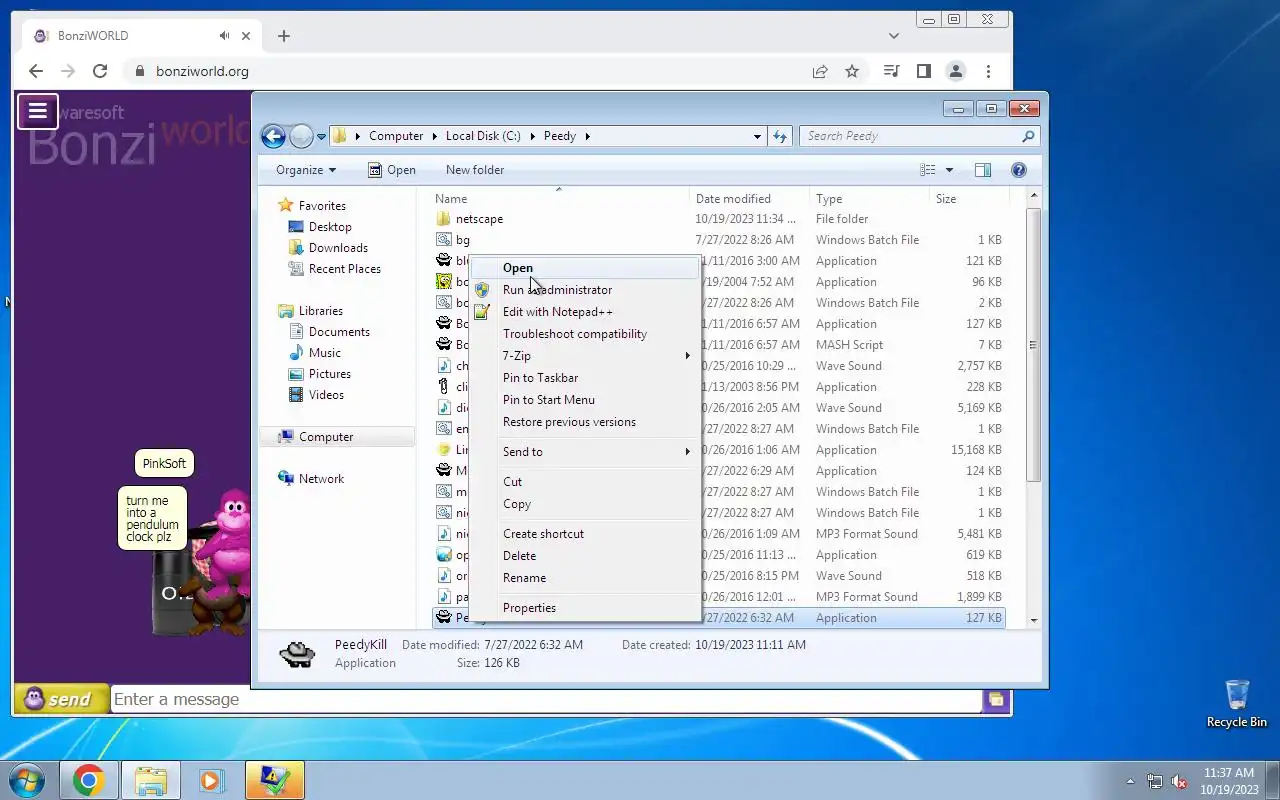
Task: Choose Run as administrator
Action: click(x=585, y=290)
